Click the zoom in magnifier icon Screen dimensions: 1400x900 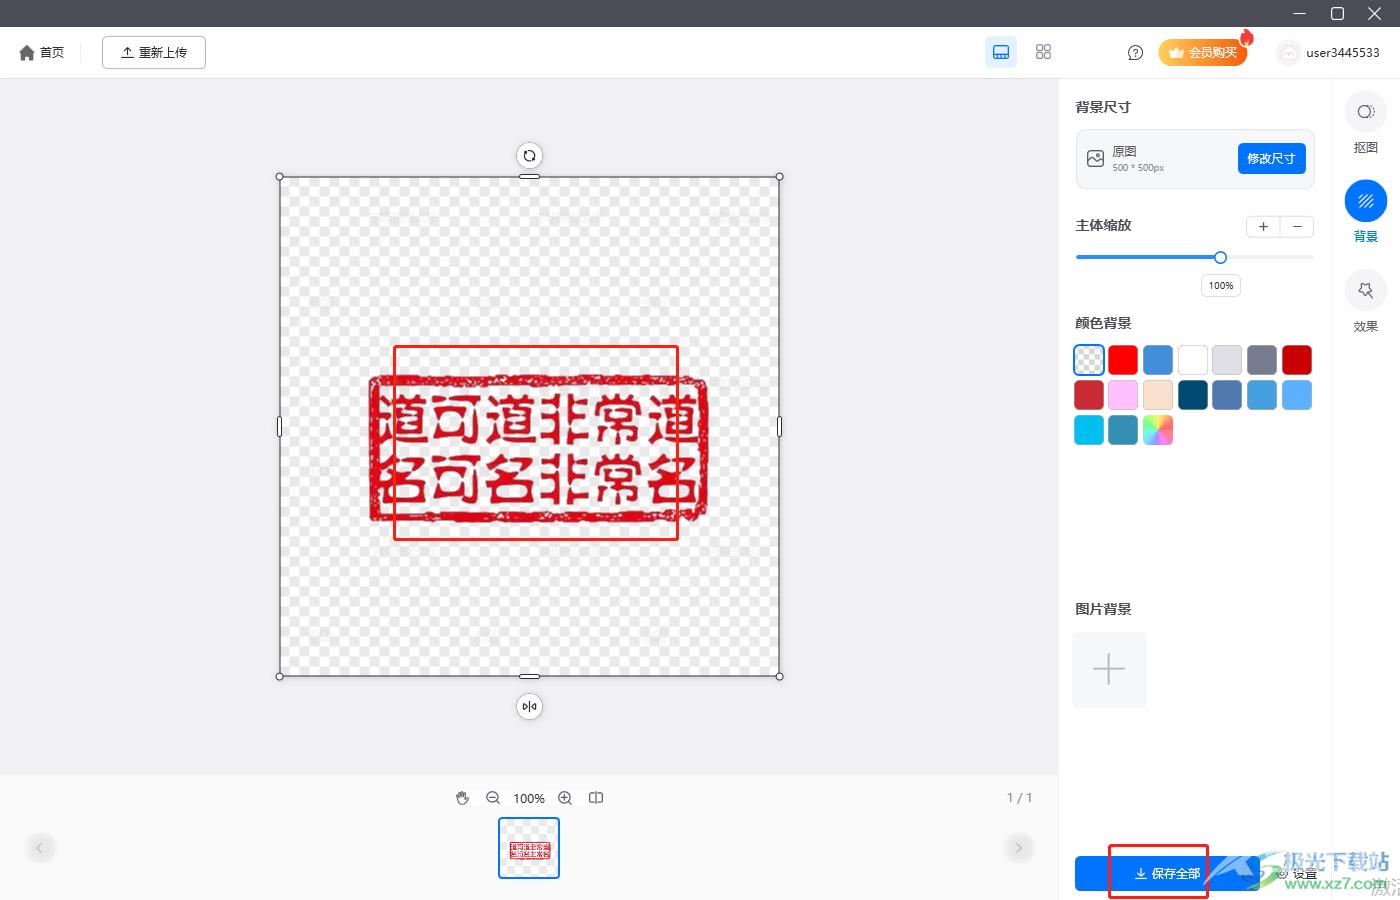pos(565,798)
